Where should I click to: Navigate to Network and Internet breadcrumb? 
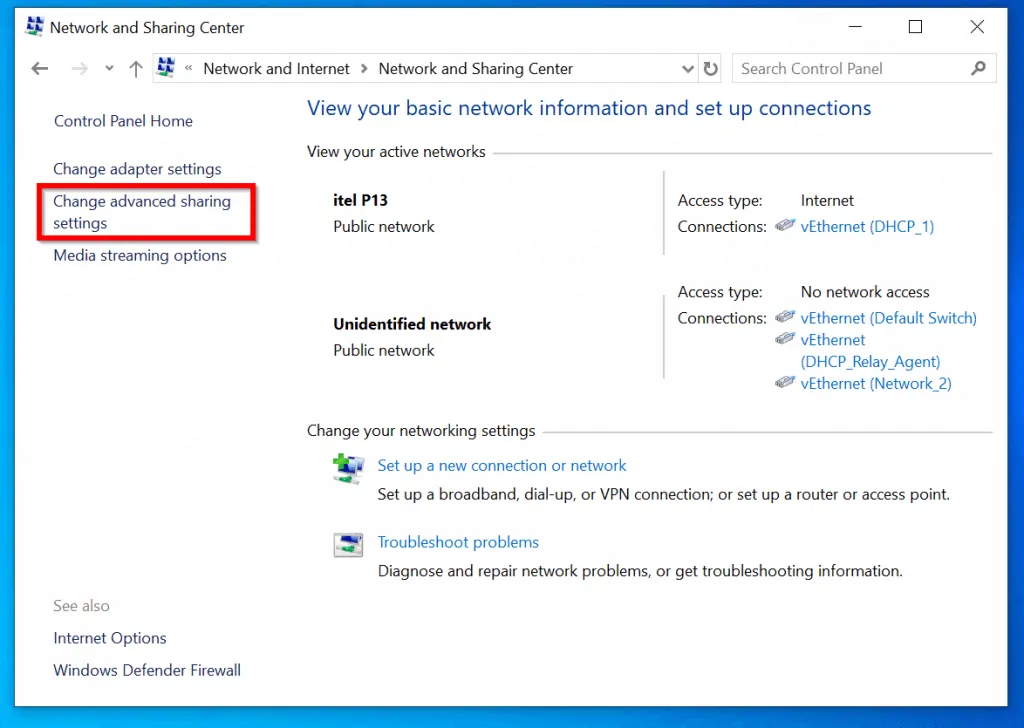coord(276,68)
